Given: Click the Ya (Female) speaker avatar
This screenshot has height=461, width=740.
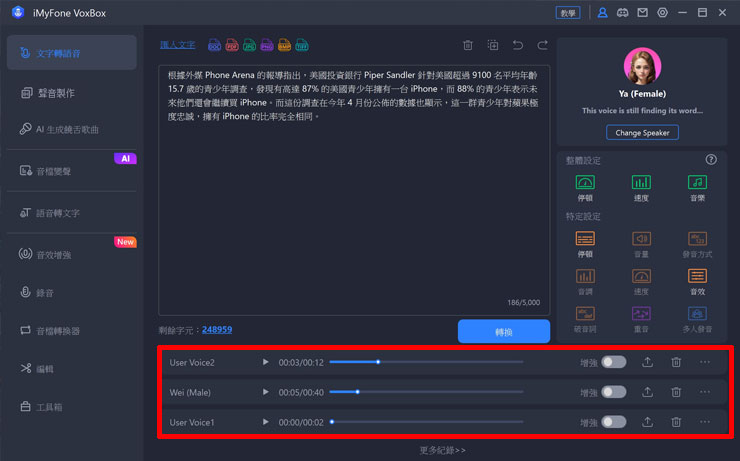Looking at the screenshot, I should point(642,66).
